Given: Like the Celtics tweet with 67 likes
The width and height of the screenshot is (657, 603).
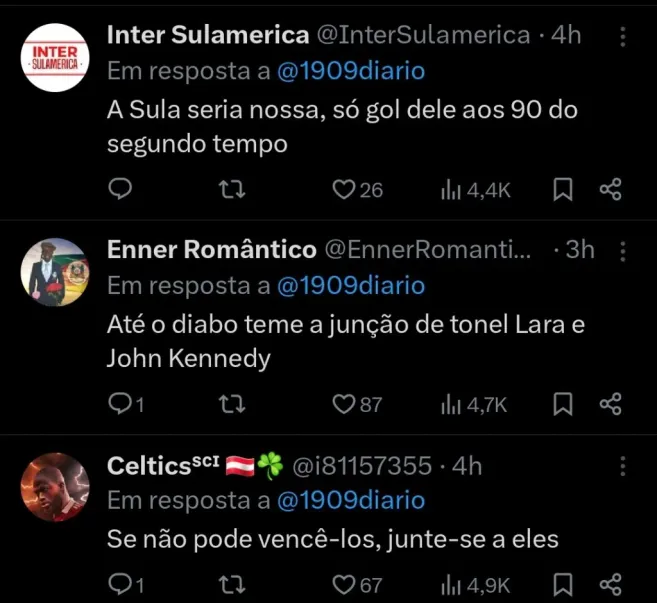Looking at the screenshot, I should tap(345, 584).
